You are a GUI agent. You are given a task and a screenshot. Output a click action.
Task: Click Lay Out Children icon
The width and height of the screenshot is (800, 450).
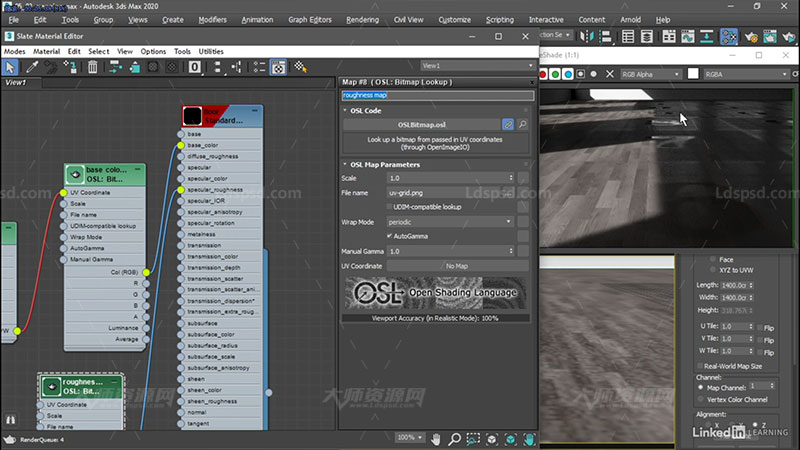[x=236, y=67]
